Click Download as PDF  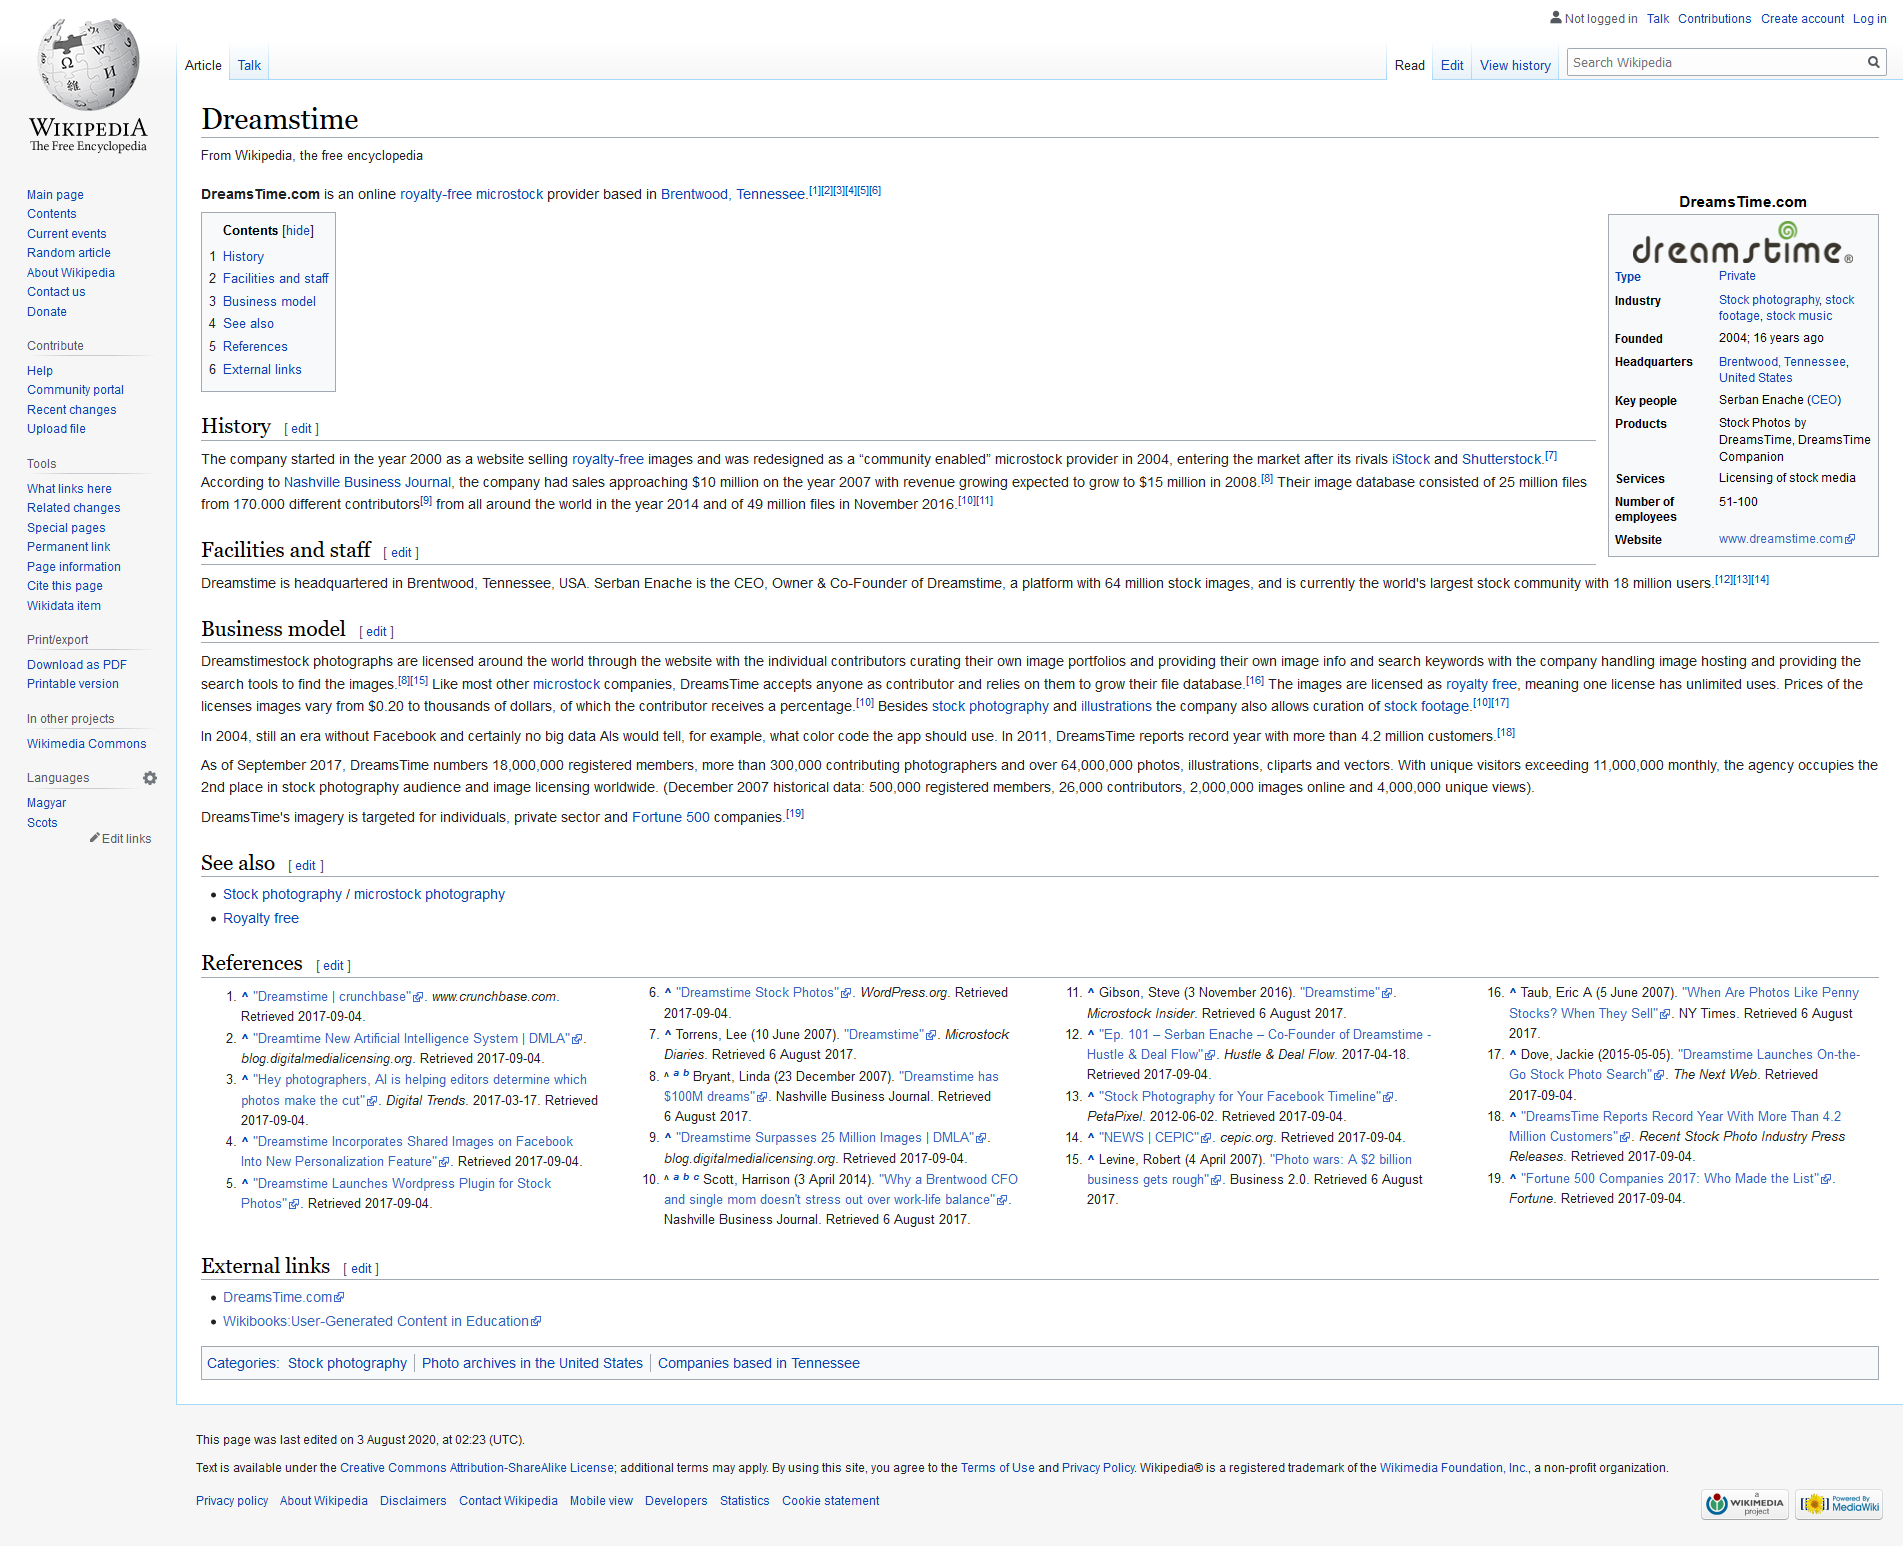point(77,664)
